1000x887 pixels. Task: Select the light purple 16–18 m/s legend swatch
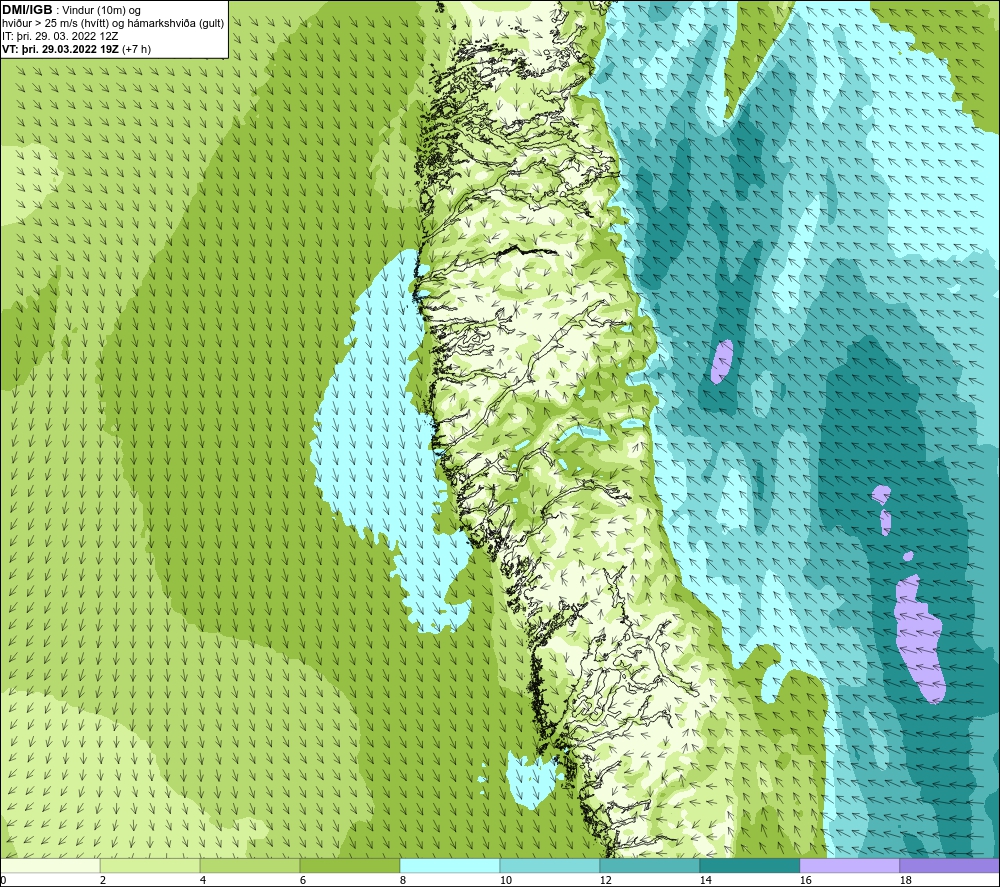[849, 865]
